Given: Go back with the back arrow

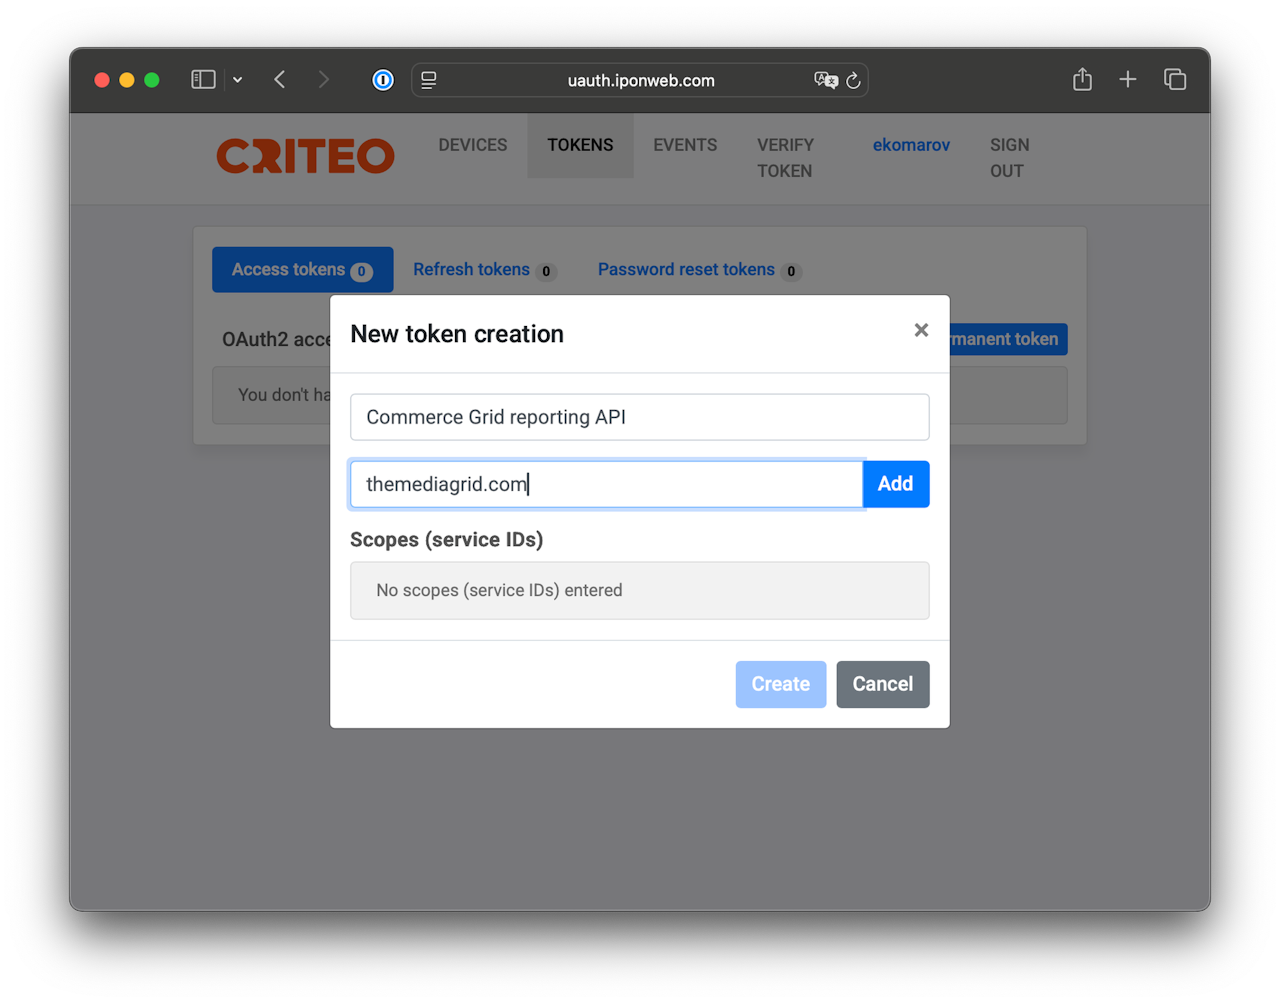Looking at the screenshot, I should point(280,79).
